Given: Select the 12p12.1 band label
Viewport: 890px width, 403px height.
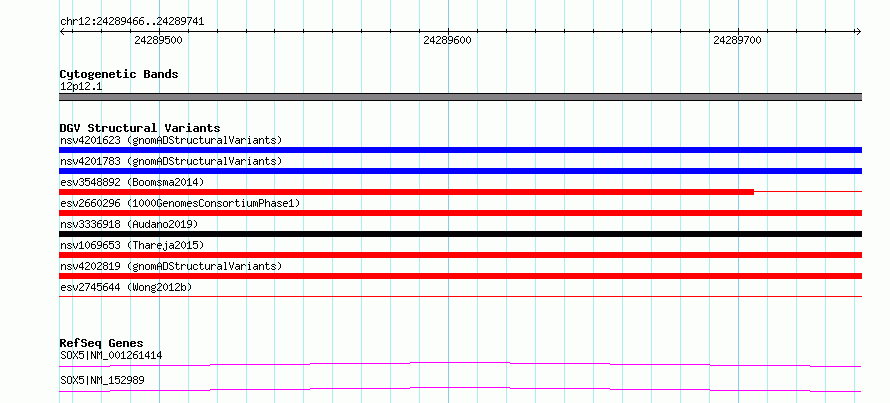Looking at the screenshot, I should coord(81,87).
